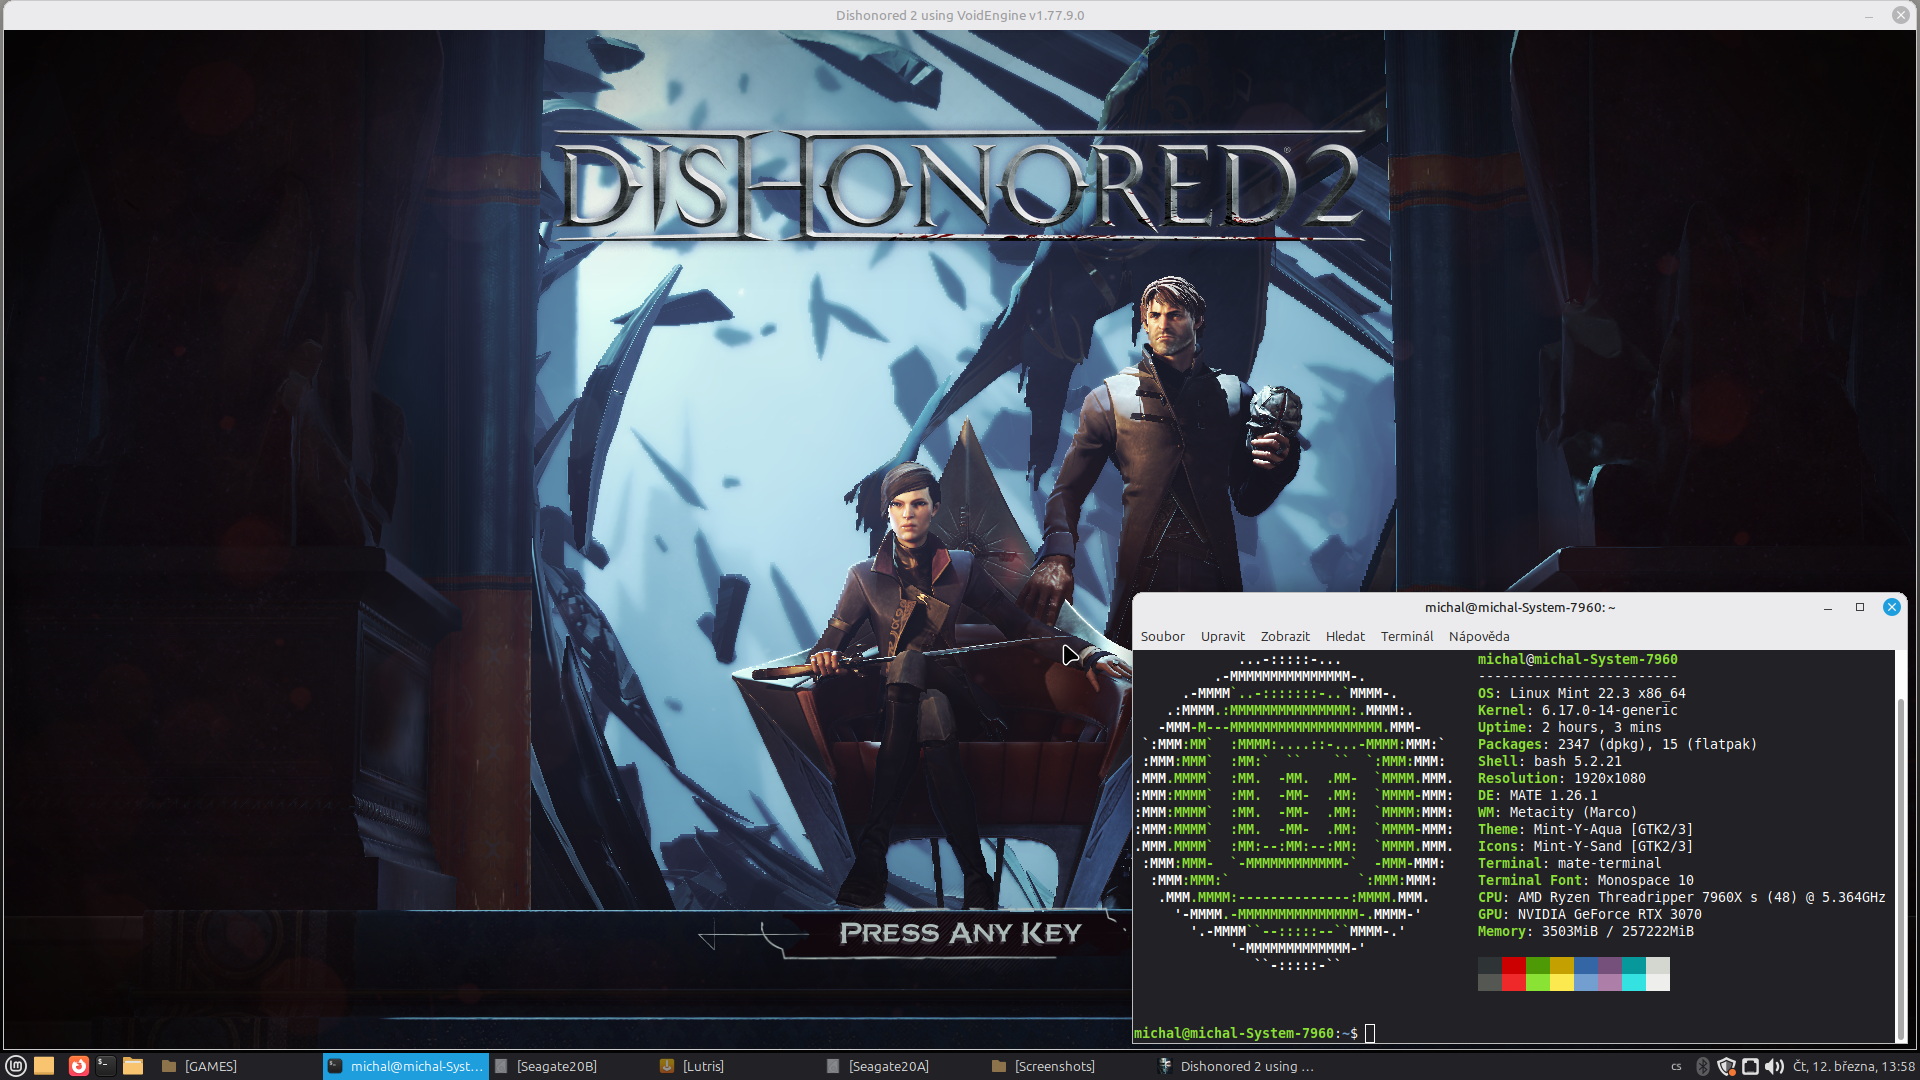Expand the Terminál menu
Image resolution: width=1920 pixels, height=1080 pixels.
pyautogui.click(x=1406, y=636)
